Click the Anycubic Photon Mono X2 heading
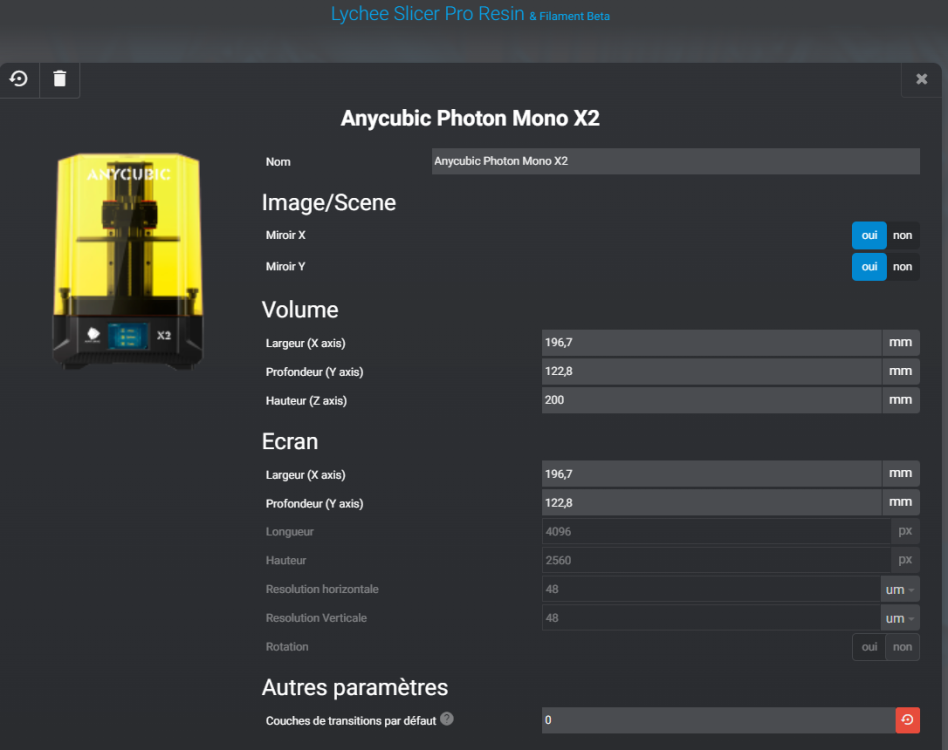The height and width of the screenshot is (750, 948). [x=470, y=118]
